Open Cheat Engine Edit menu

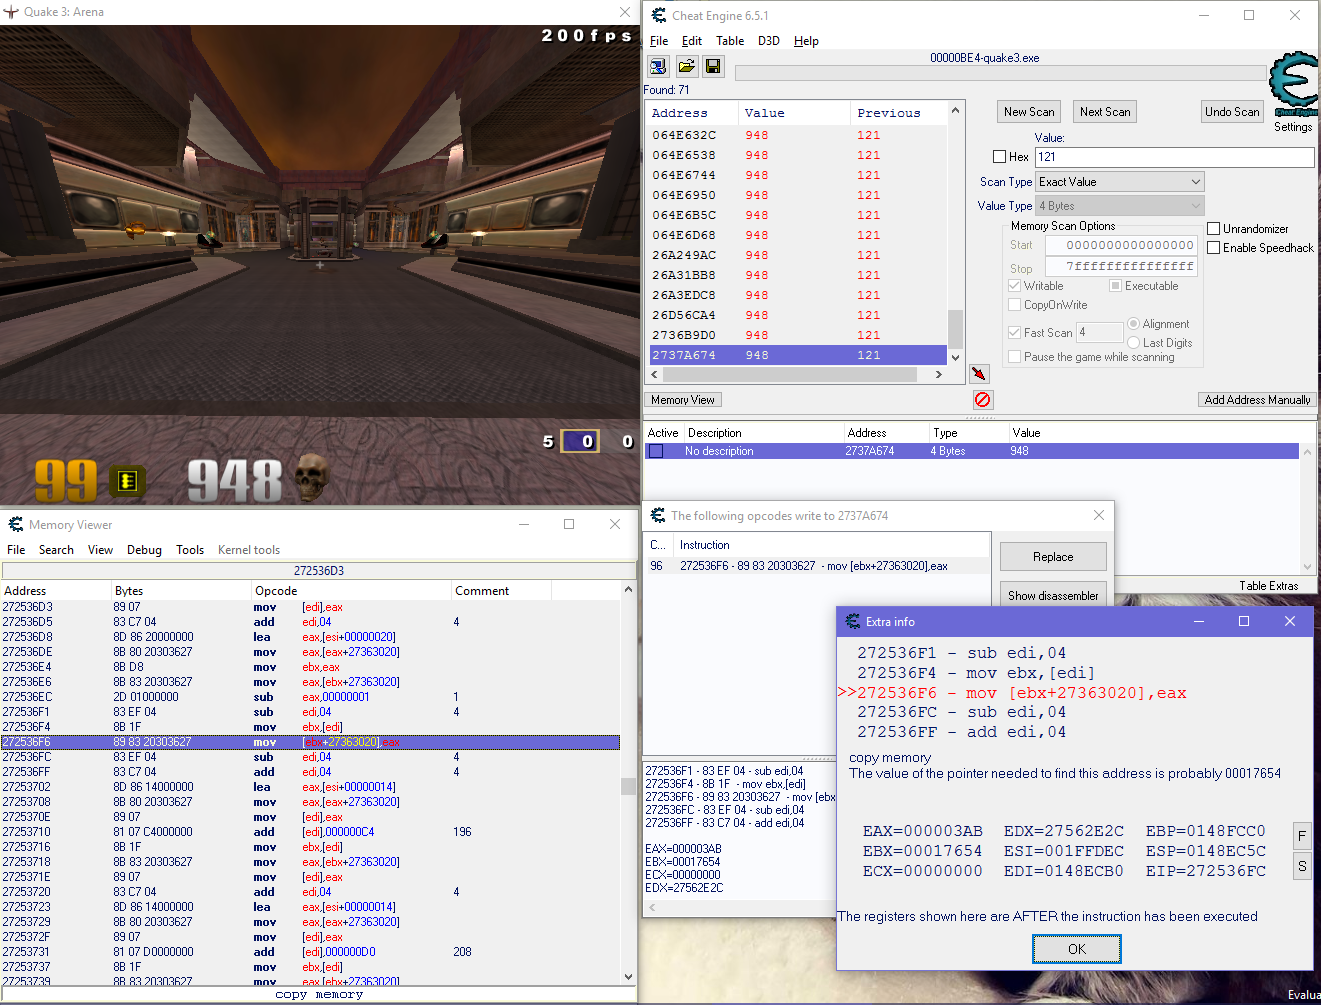[x=692, y=41]
